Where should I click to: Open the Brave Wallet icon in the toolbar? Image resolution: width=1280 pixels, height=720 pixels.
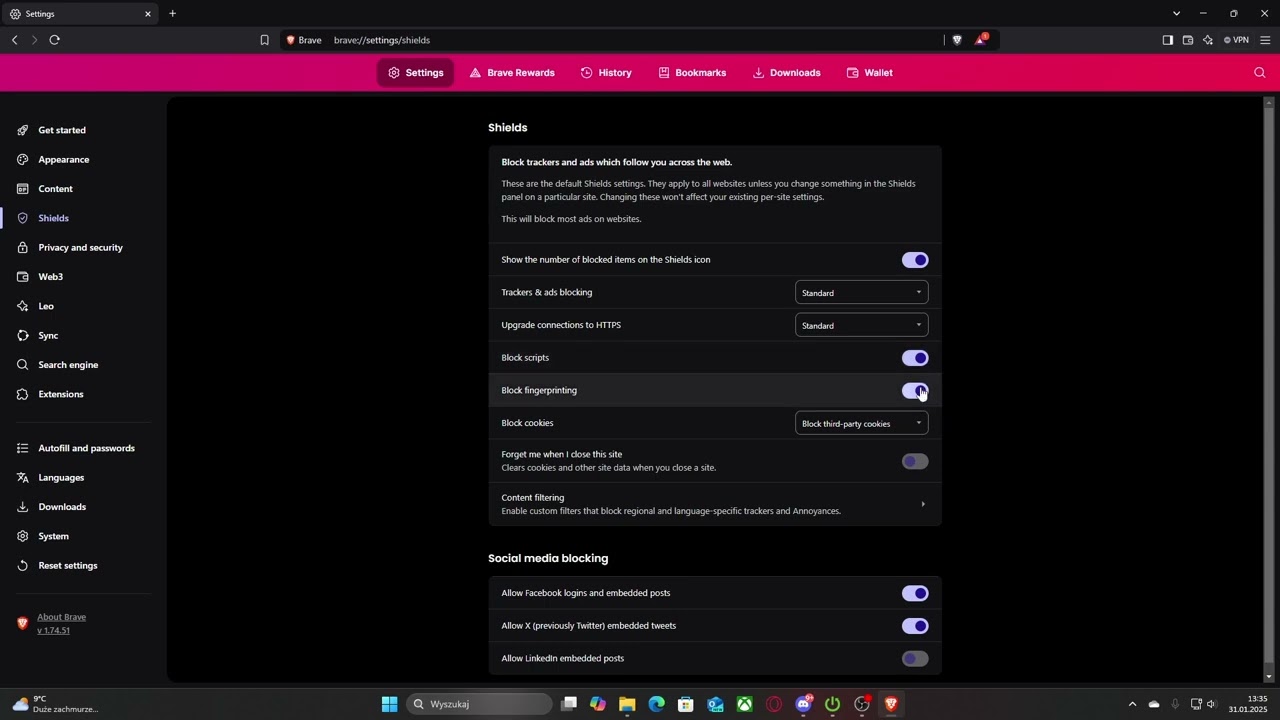(1188, 40)
